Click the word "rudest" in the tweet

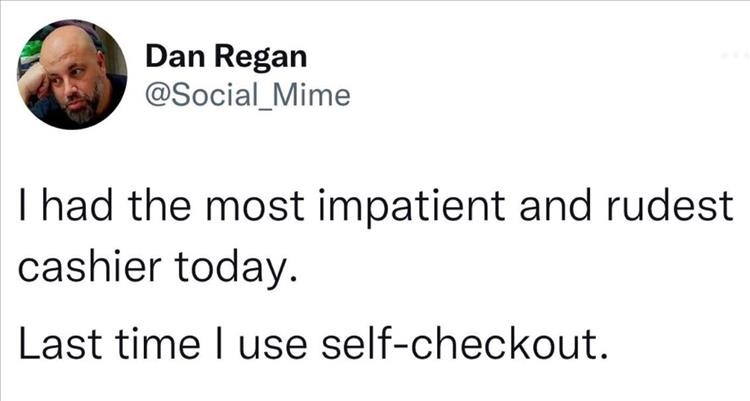pyautogui.click(x=670, y=205)
